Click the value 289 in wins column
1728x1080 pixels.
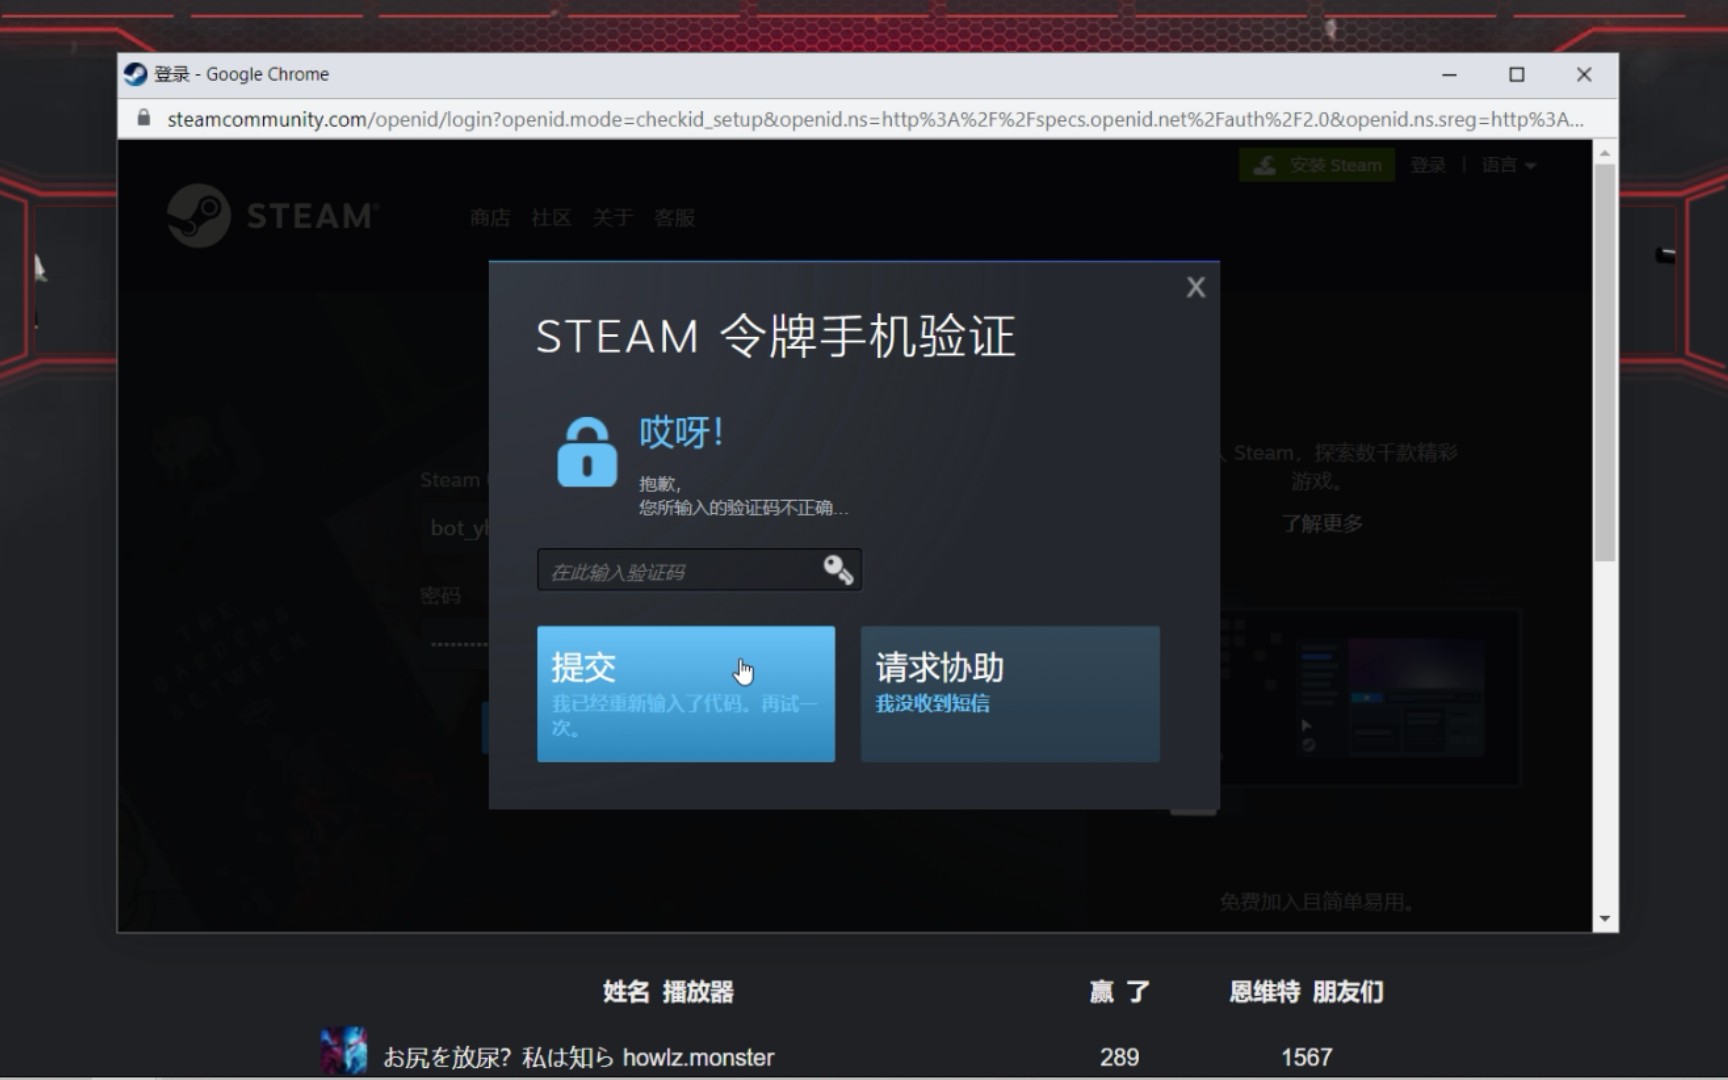[1119, 1057]
